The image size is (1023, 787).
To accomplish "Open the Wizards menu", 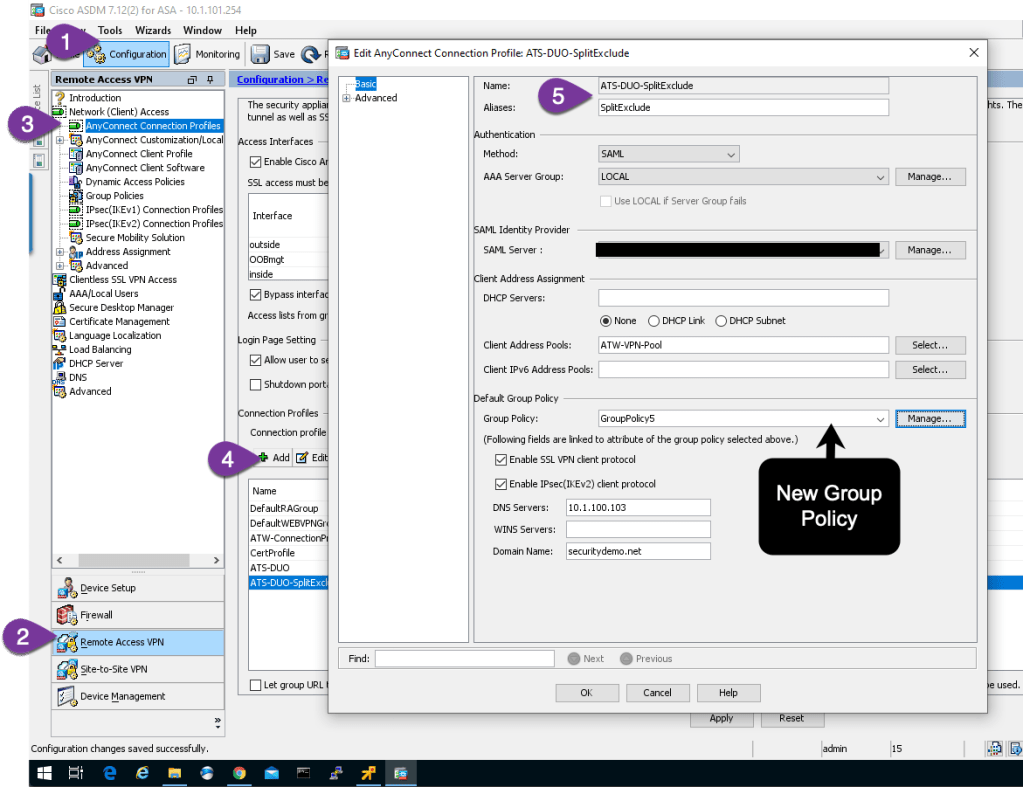I will [x=153, y=31].
